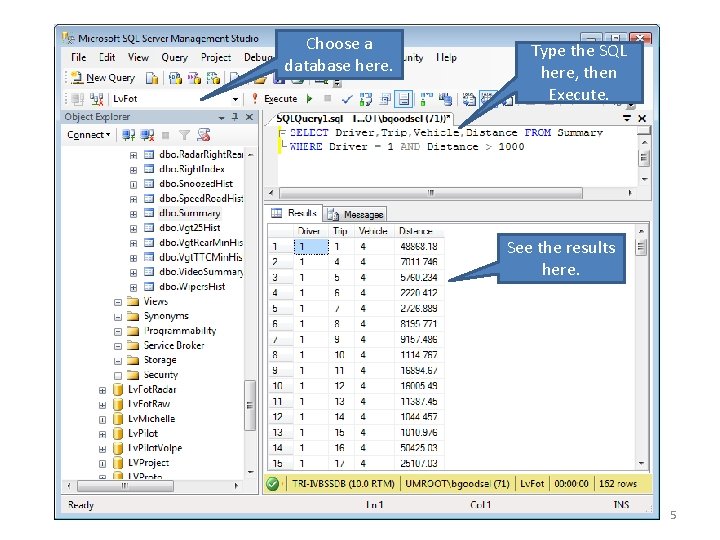Switch to the Messages tab
This screenshot has width=720, height=540.
tap(355, 214)
